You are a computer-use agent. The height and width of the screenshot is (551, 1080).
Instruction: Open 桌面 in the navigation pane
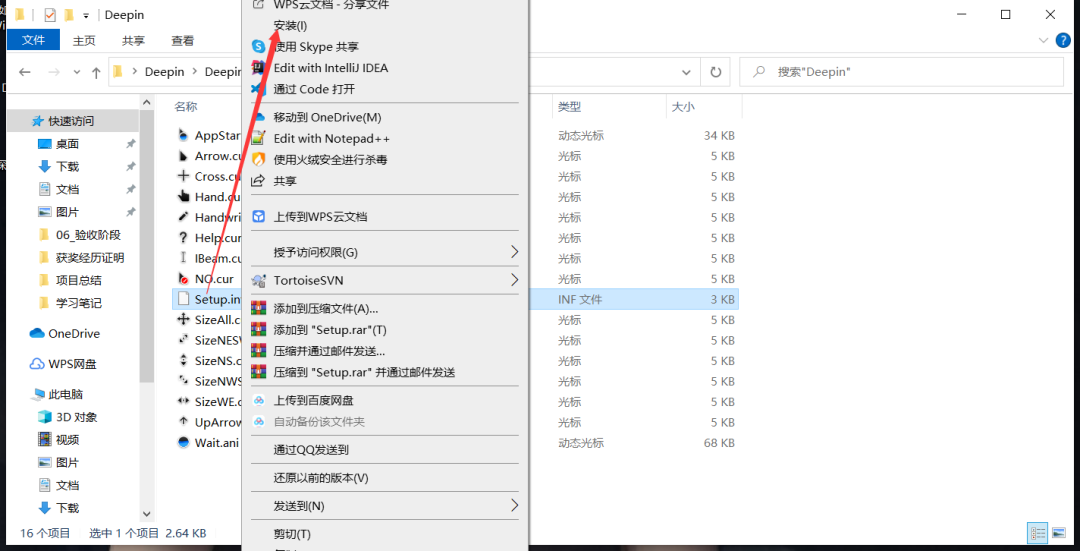(x=68, y=144)
